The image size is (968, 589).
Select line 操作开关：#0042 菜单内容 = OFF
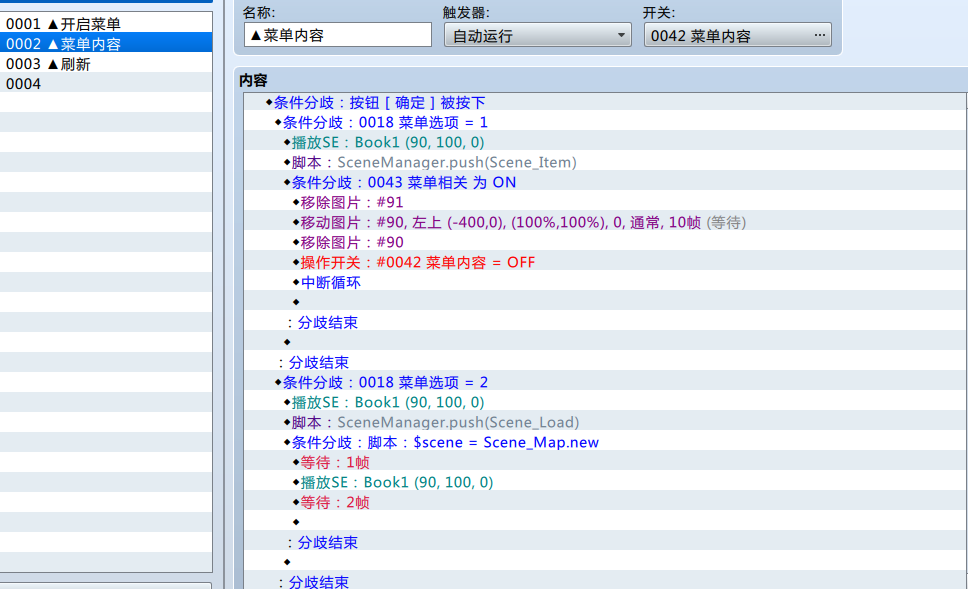(x=605, y=262)
